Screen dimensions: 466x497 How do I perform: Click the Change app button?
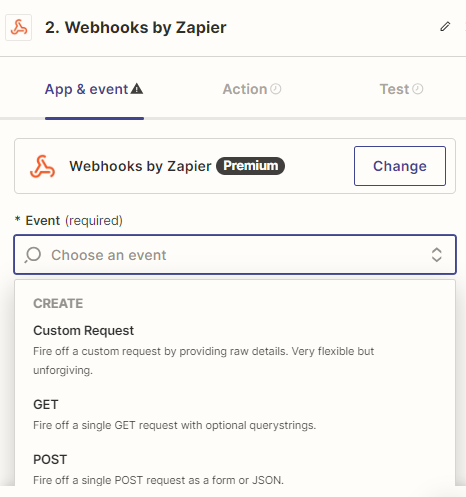[400, 166]
